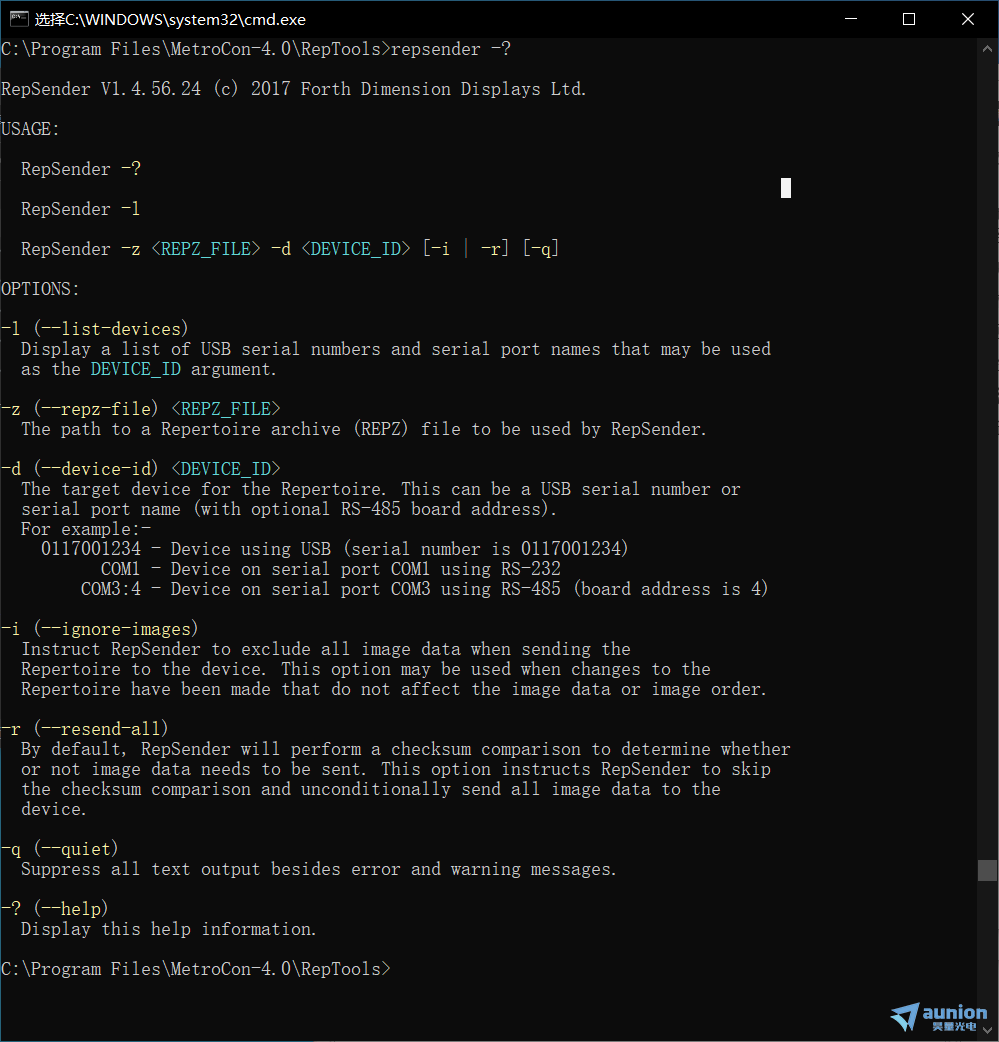Click the 'RepSender -?' usage line
Viewport: 999px width, 1042px height.
click(x=81, y=169)
